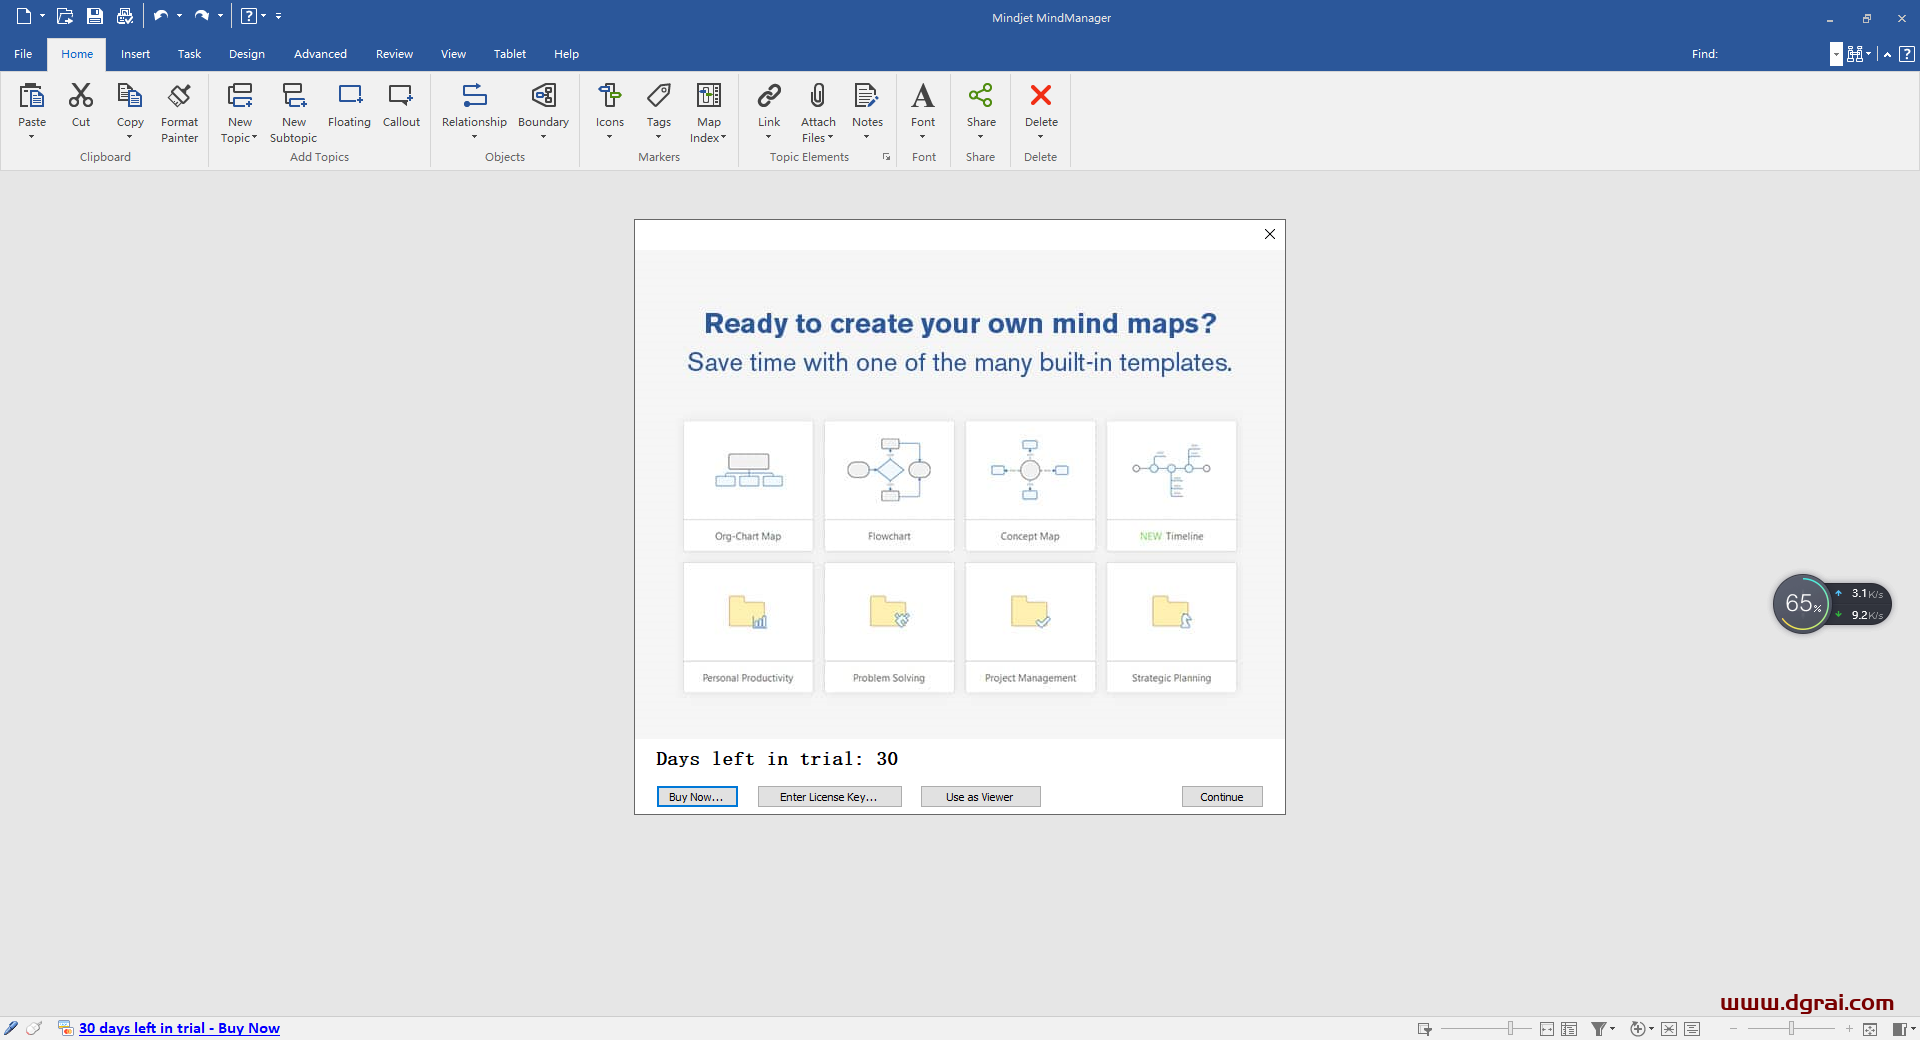Click the outline view icon in status bar

1692,1029
